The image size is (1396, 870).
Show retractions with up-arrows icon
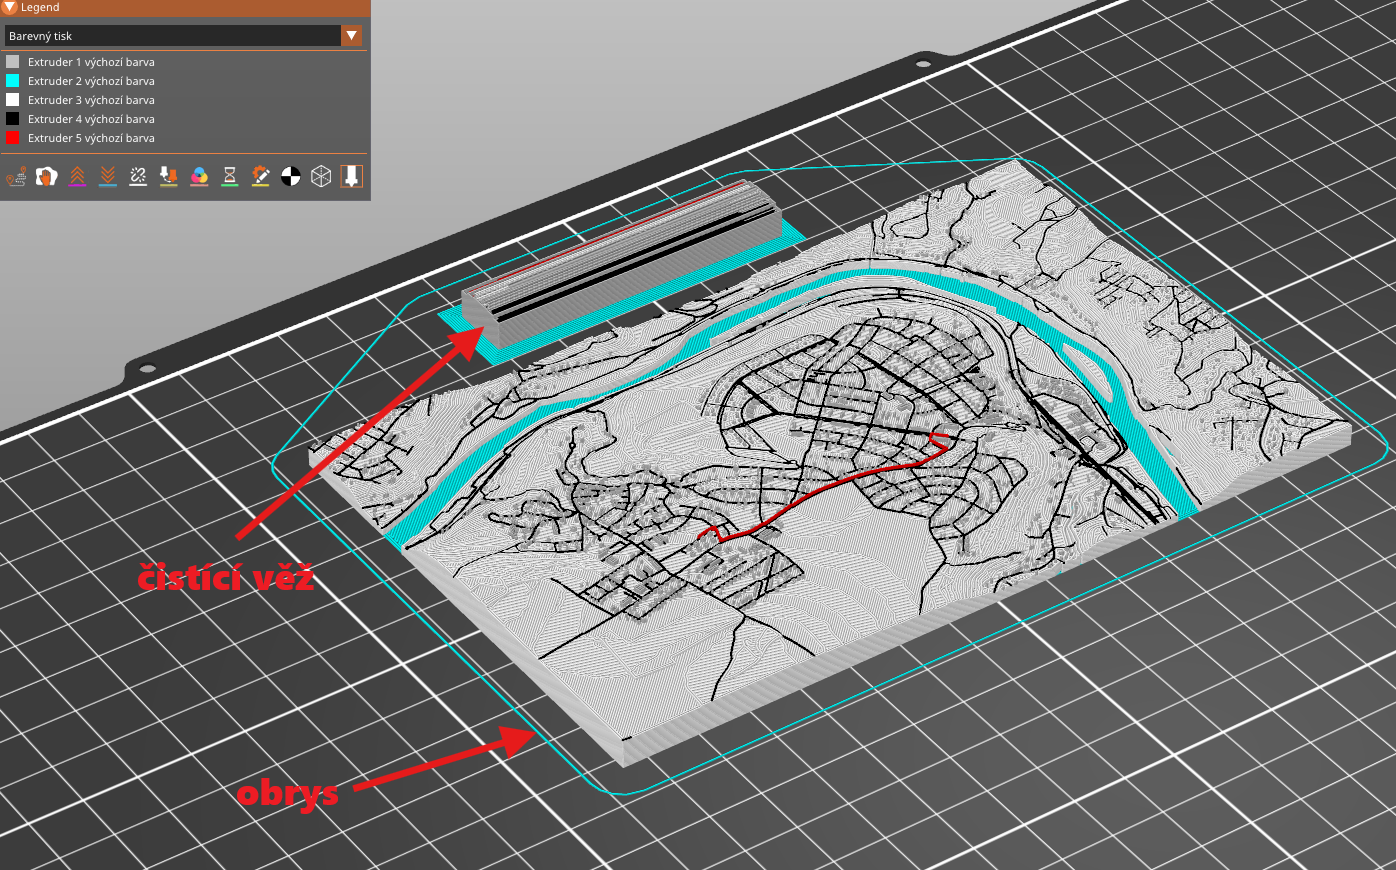pyautogui.click(x=77, y=177)
